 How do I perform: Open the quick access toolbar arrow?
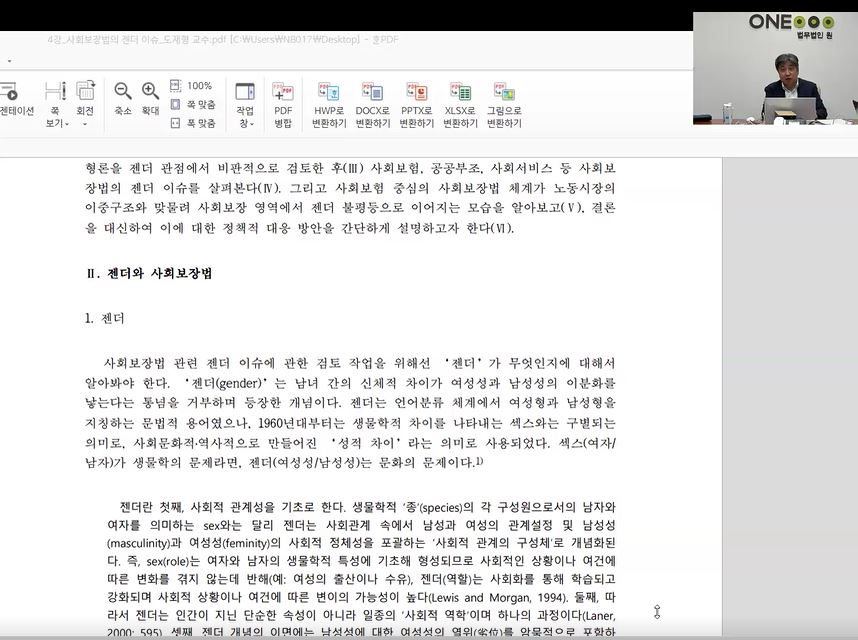[x=8, y=61]
